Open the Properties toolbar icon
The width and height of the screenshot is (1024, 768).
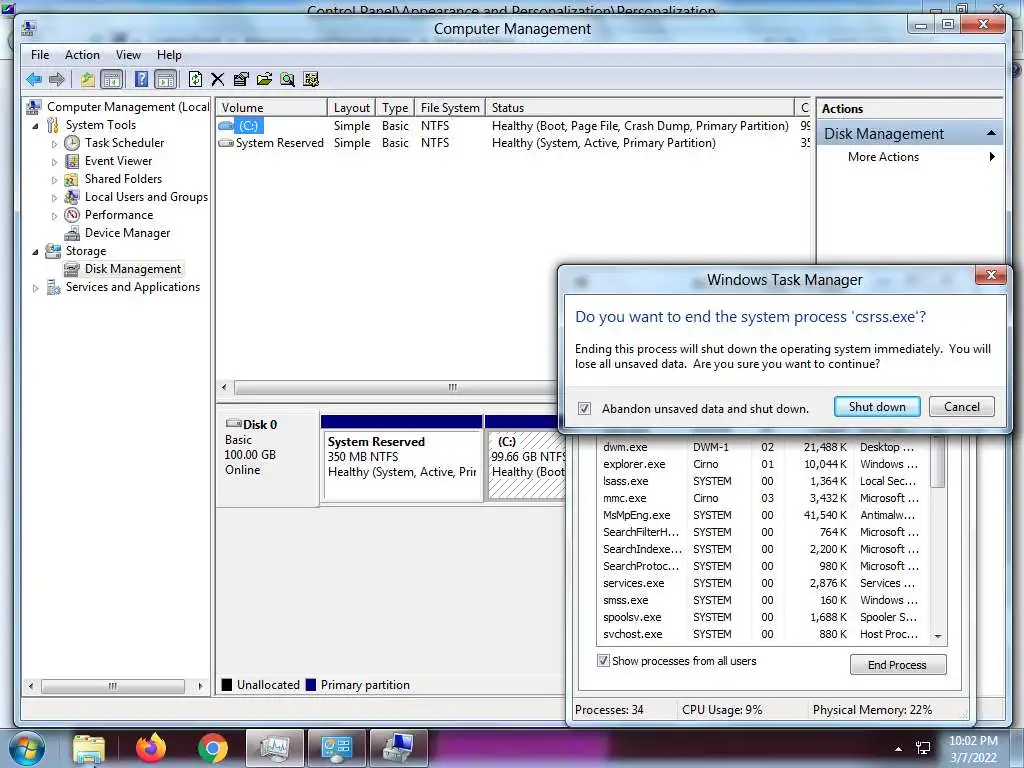[x=241, y=80]
